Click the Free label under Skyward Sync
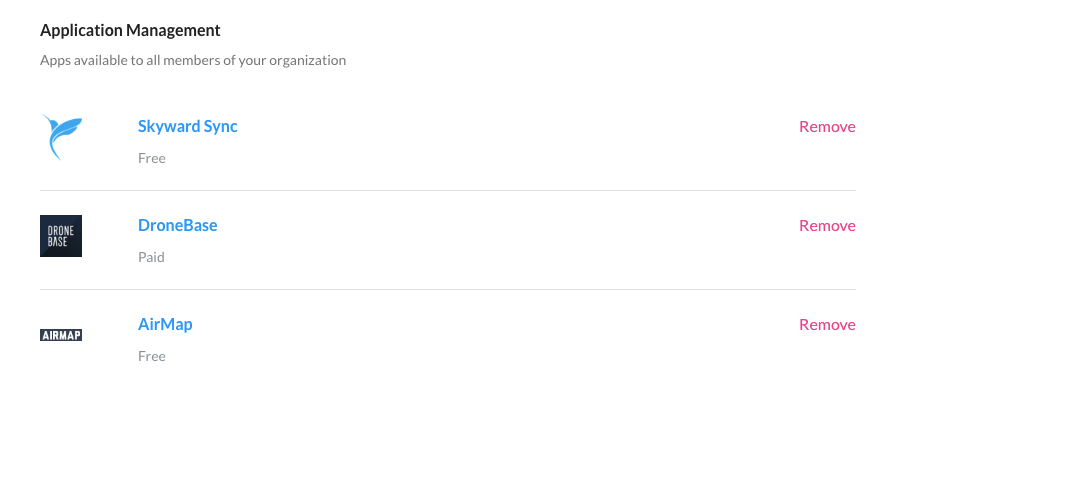The width and height of the screenshot is (1081, 480). [152, 158]
